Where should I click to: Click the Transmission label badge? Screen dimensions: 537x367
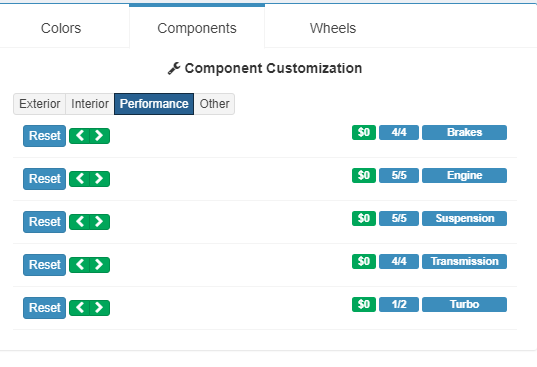click(464, 261)
